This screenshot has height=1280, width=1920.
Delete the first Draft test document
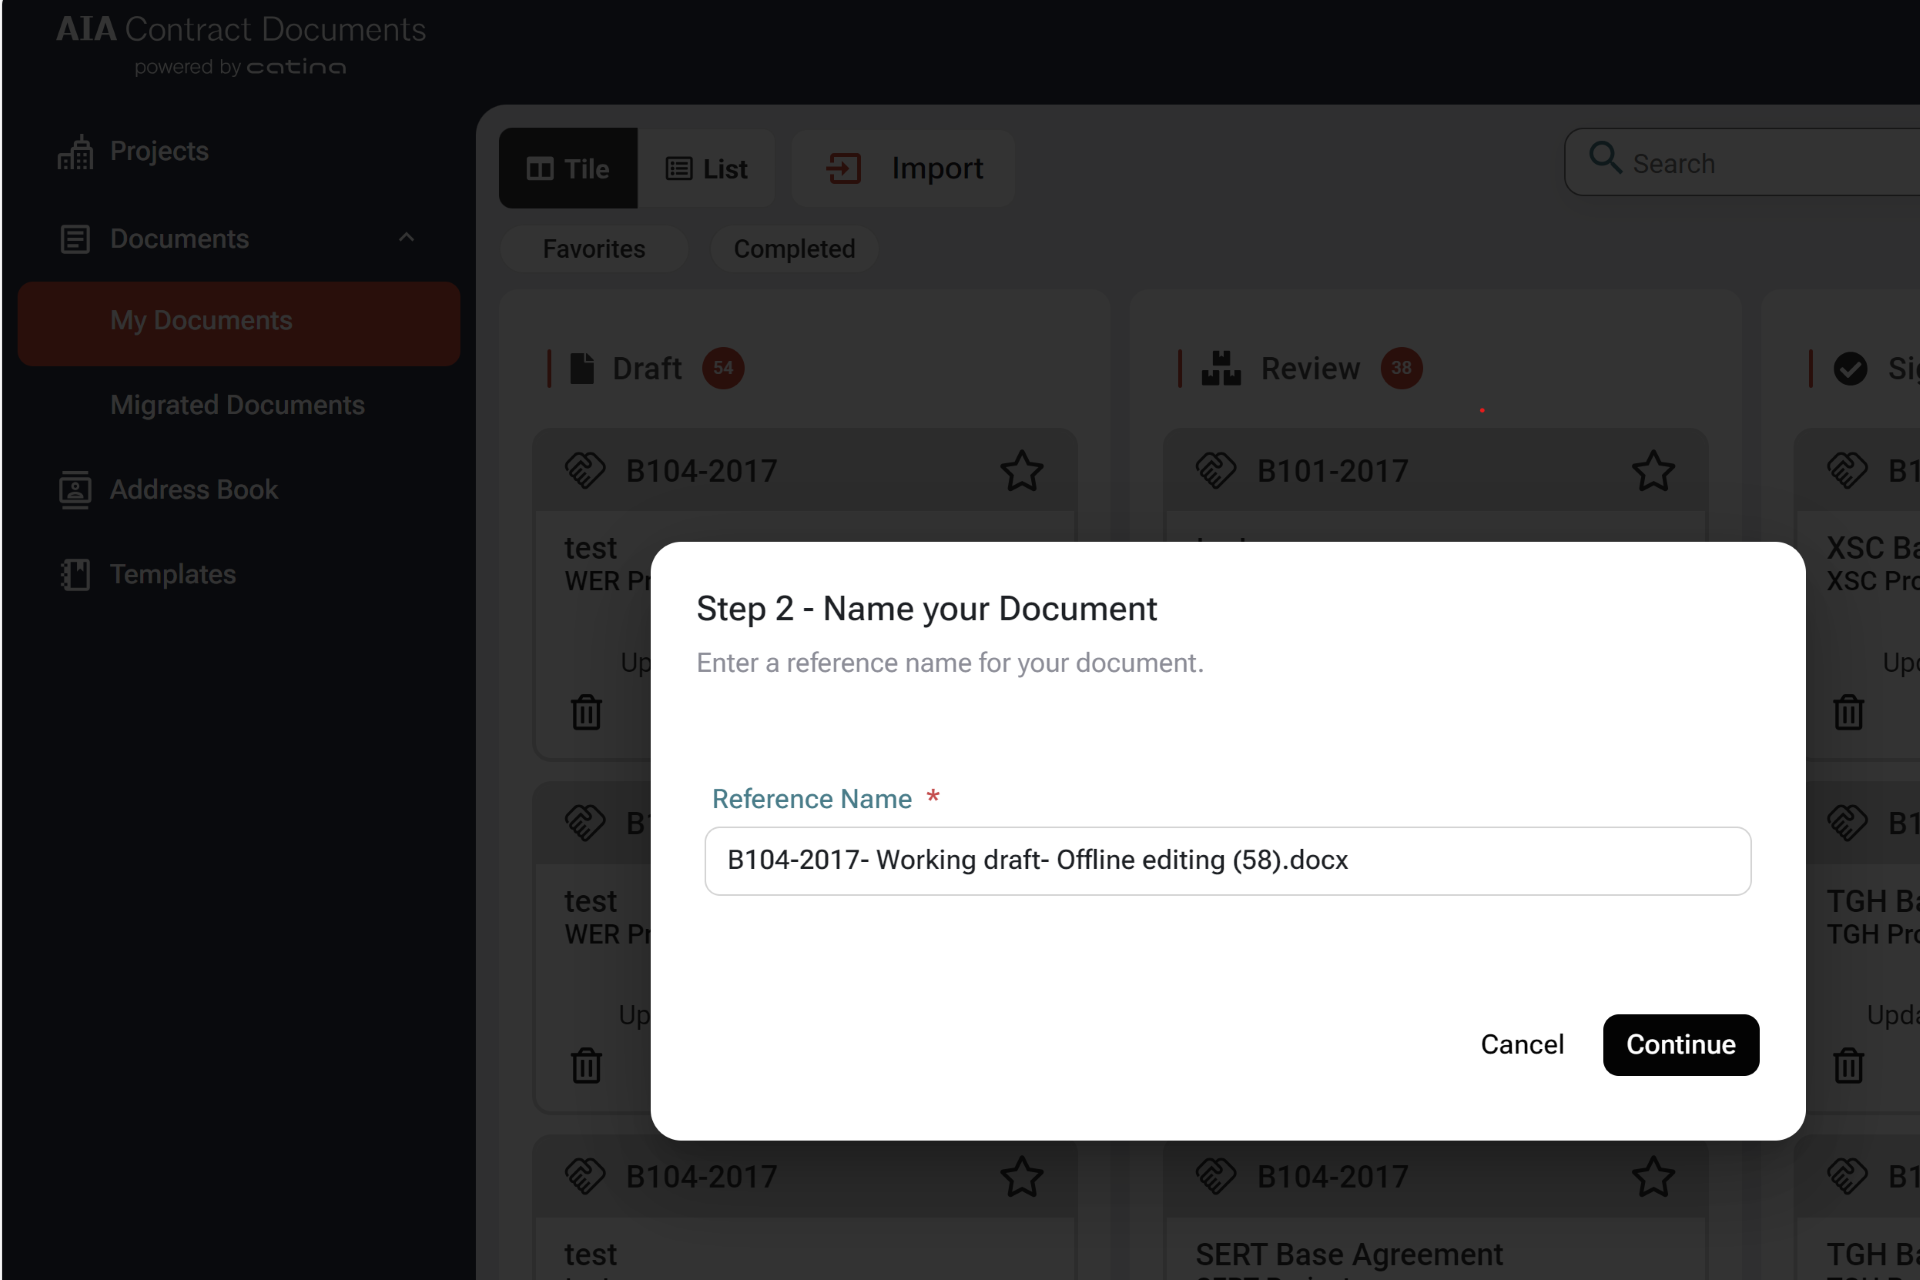coord(586,713)
